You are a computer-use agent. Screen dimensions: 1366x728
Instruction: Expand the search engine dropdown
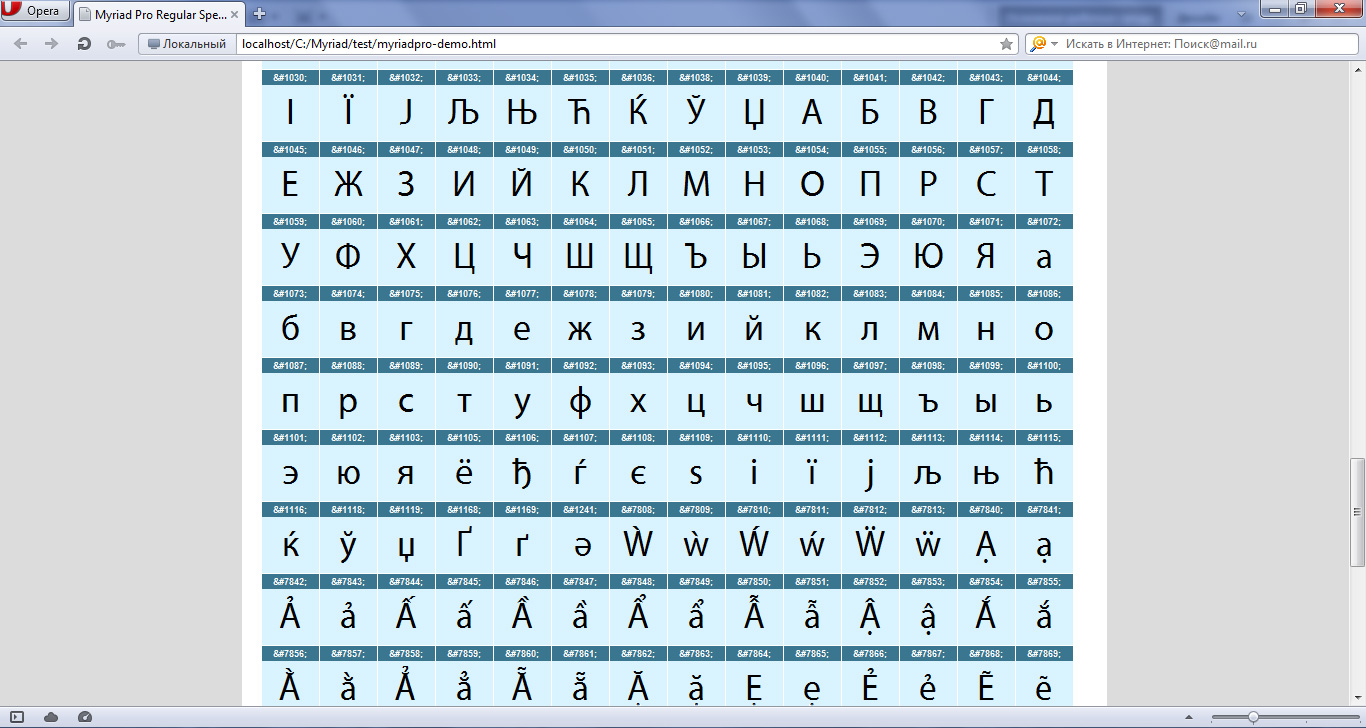pos(1054,44)
